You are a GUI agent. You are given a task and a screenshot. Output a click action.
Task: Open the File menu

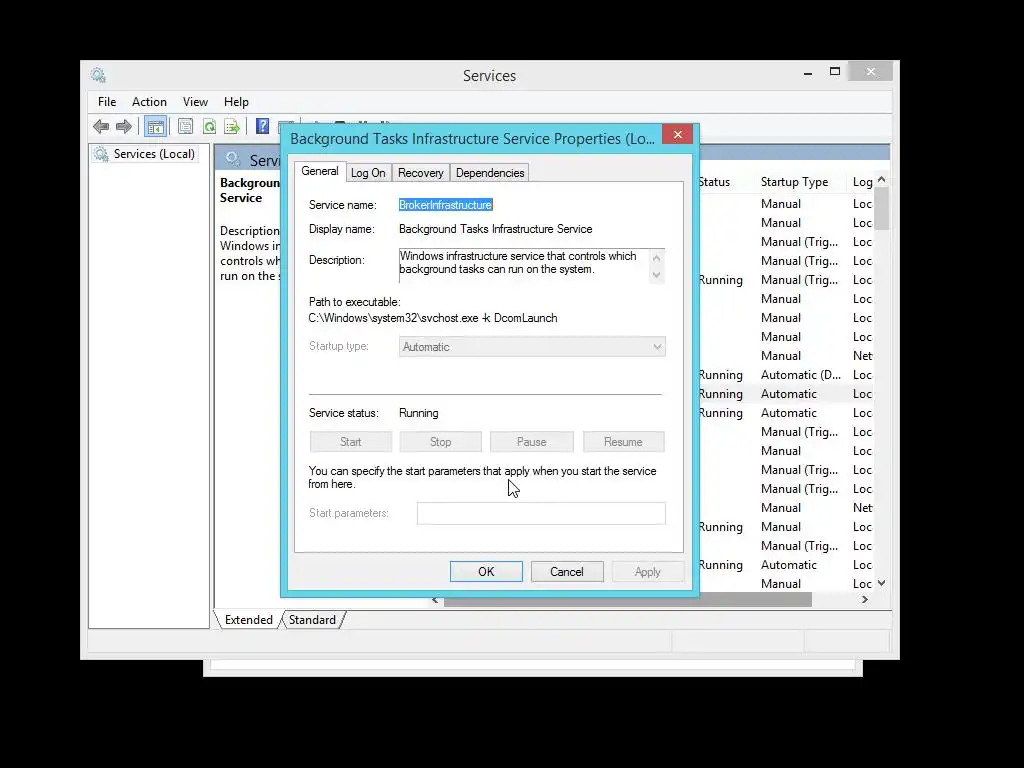point(106,102)
